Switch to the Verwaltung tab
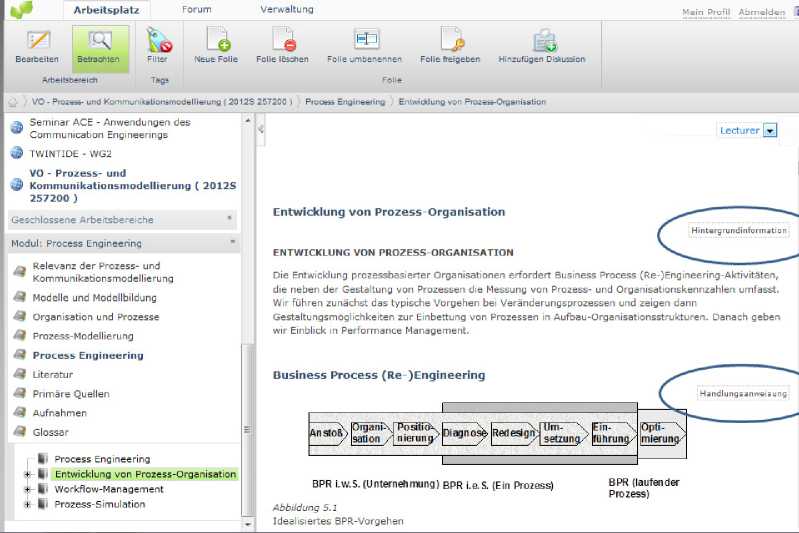This screenshot has width=799, height=533. (286, 9)
